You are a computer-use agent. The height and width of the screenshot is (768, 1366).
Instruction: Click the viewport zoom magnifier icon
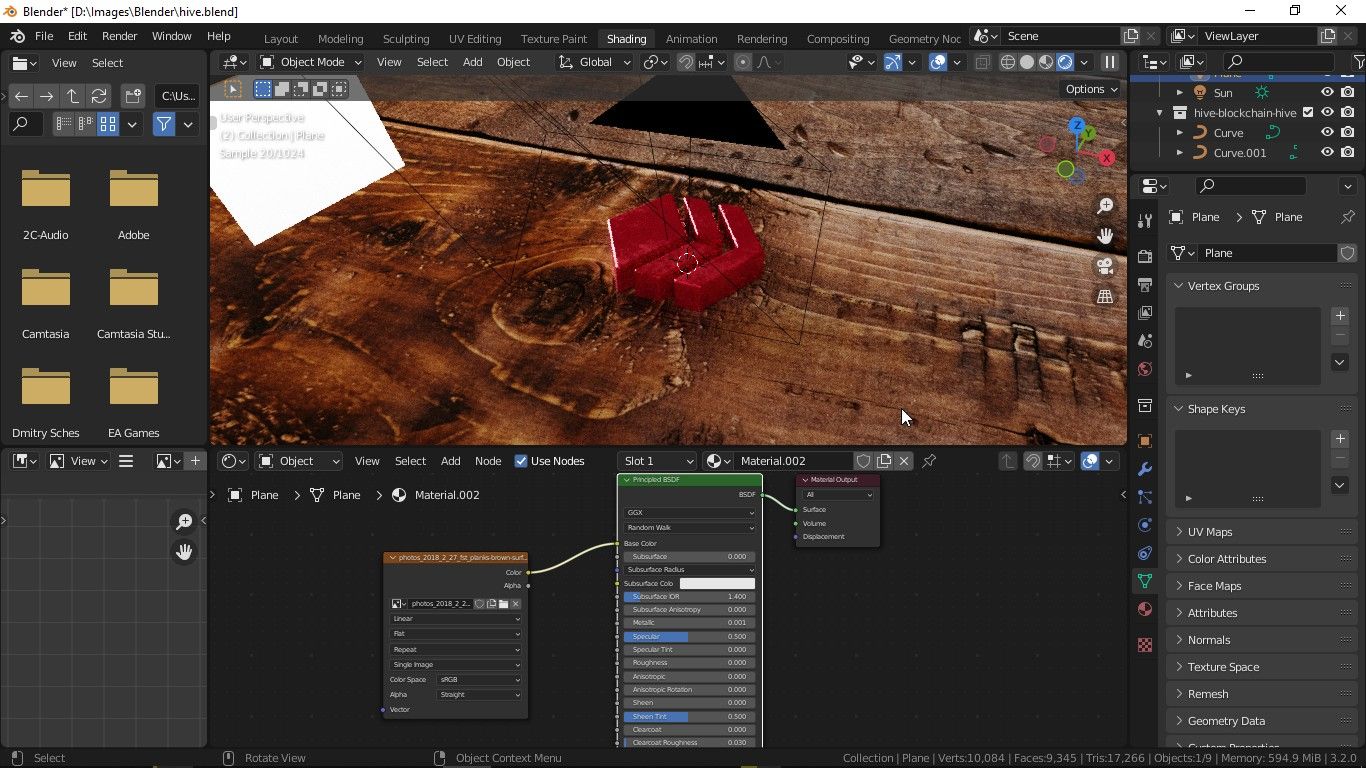click(x=1105, y=206)
